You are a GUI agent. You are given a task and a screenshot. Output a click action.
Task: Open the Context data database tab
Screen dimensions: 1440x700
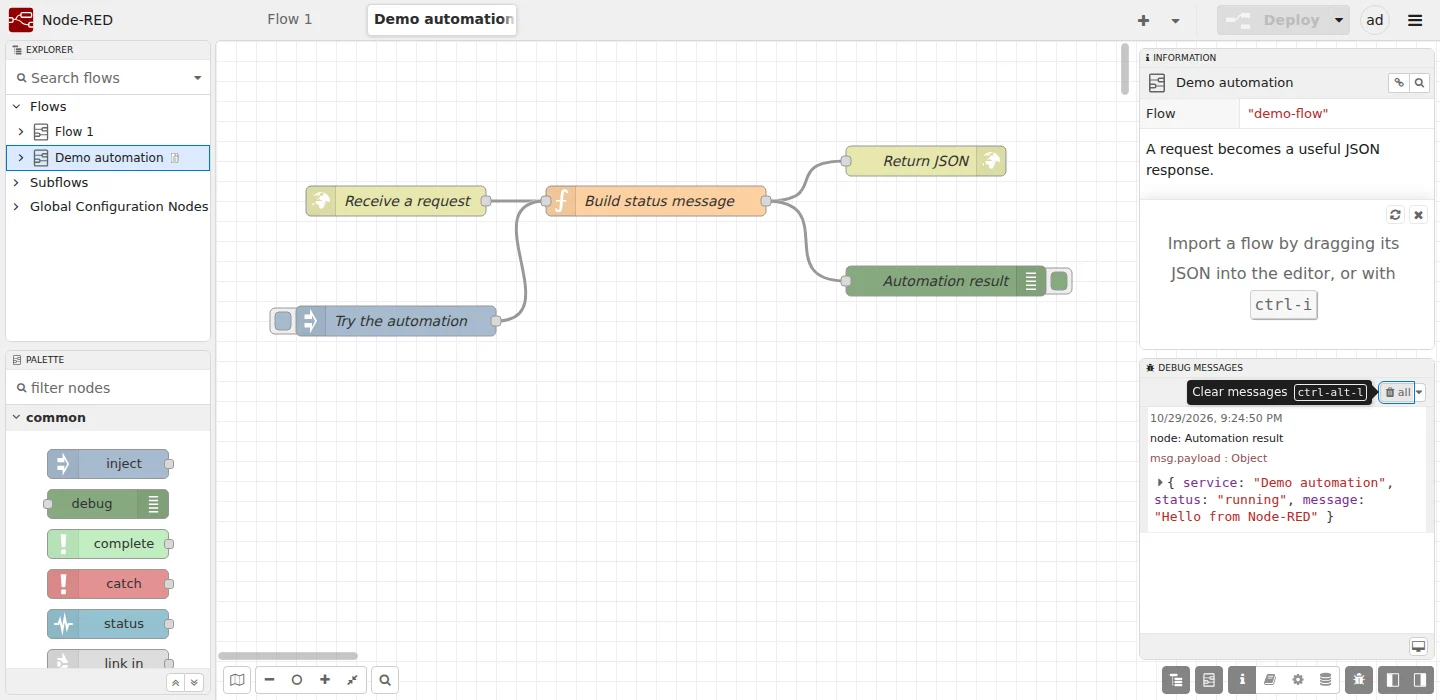click(1326, 680)
